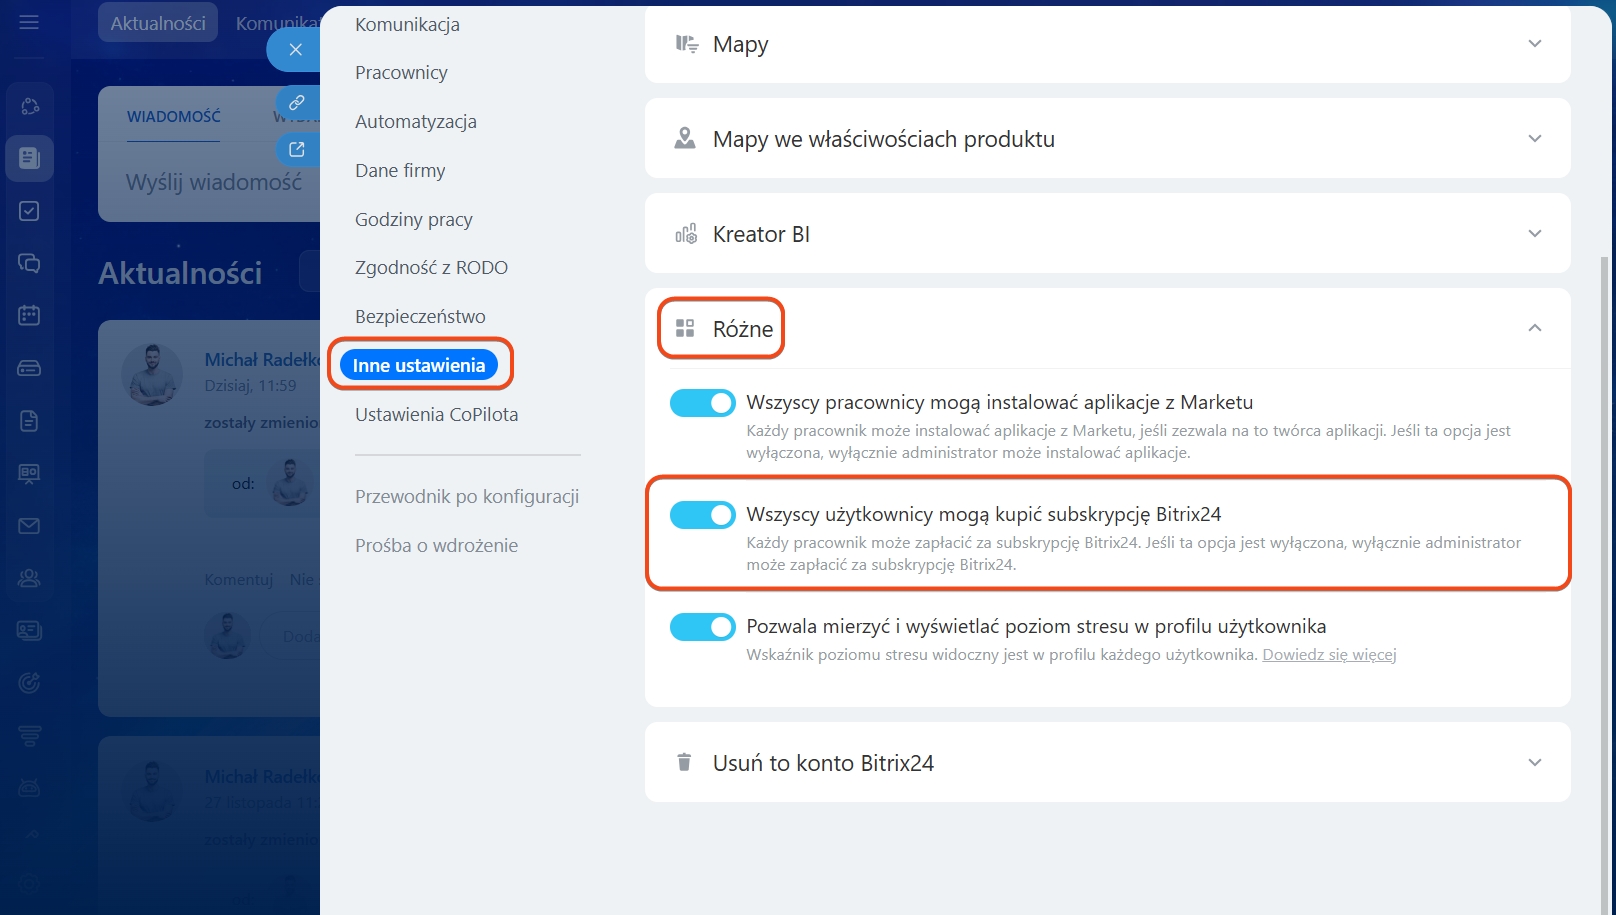Screen dimensions: 1616x915
Task: Open Michał Radełko's profile from today's post
Action: click(x=262, y=360)
